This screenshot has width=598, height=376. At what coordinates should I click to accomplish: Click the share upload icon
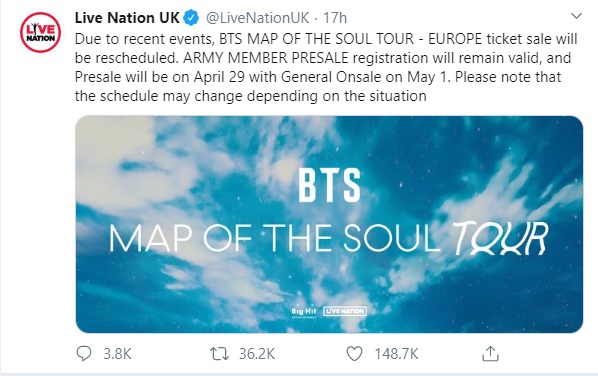pos(490,354)
